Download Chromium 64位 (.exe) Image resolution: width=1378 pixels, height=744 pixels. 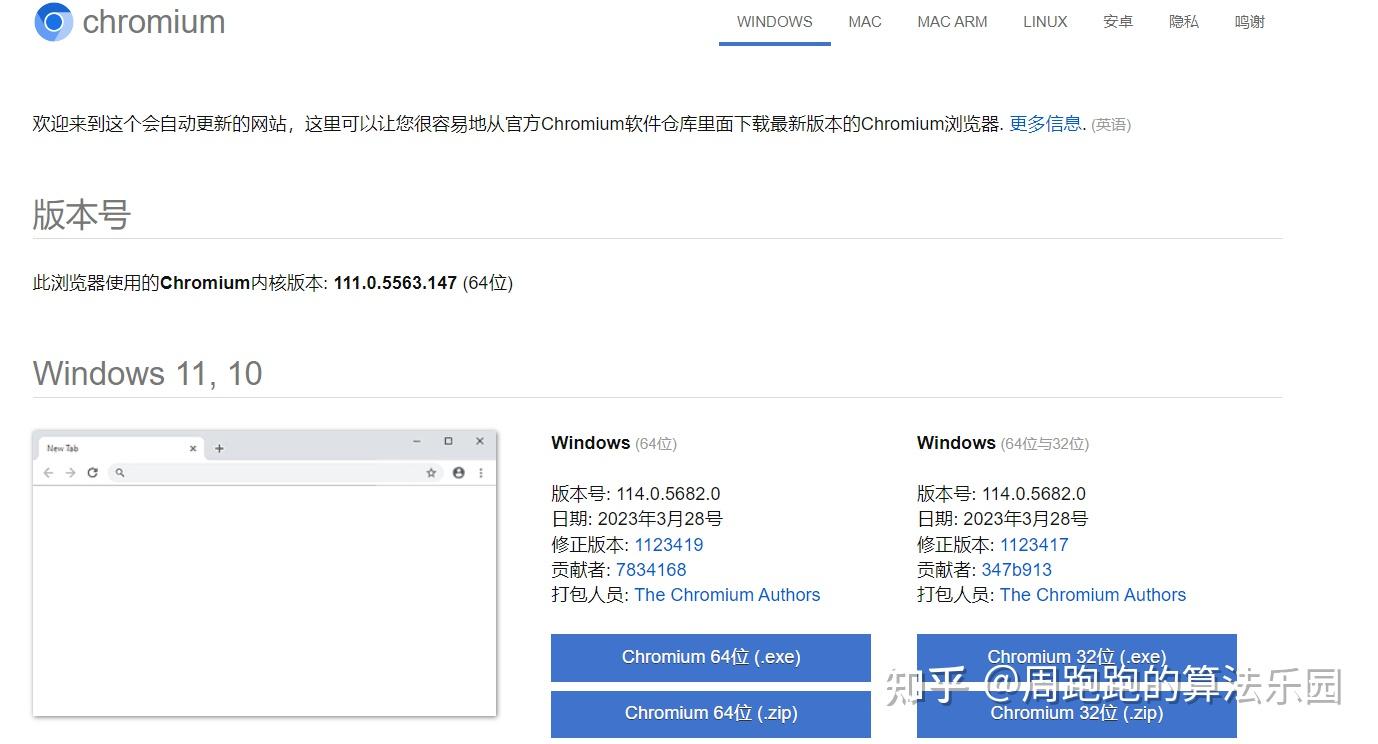tap(711, 657)
